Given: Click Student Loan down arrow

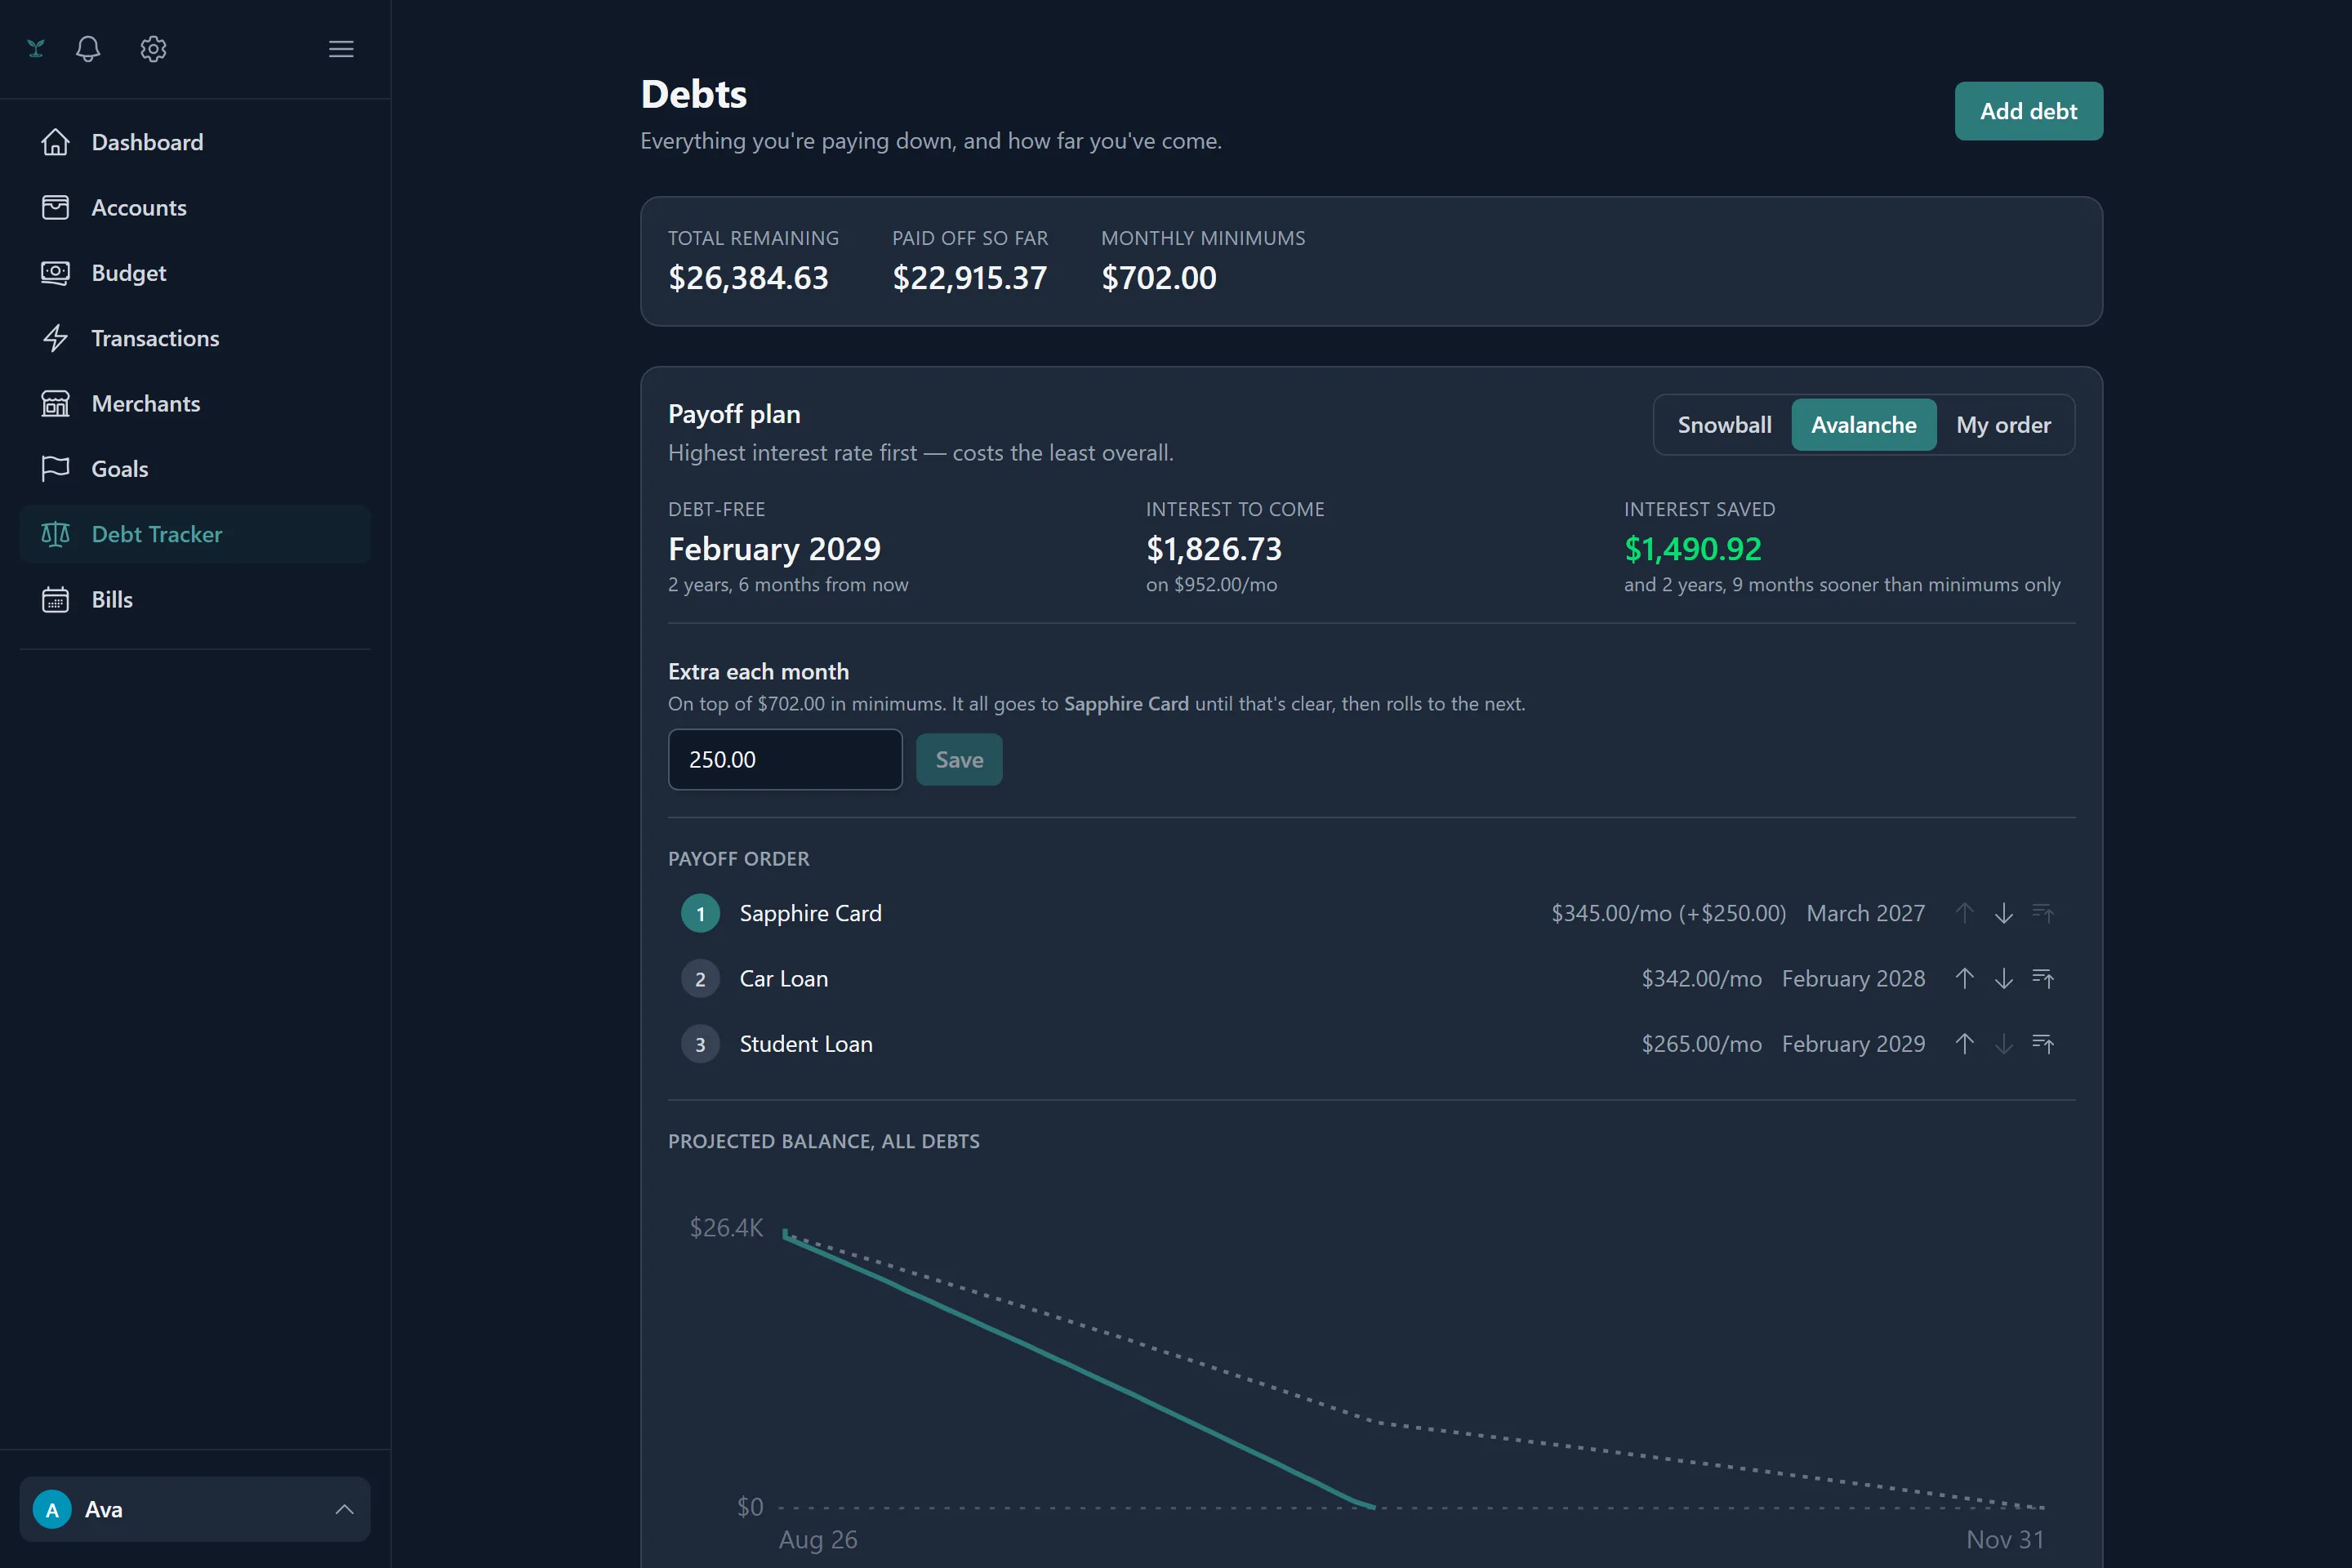Looking at the screenshot, I should [x=2003, y=1044].
